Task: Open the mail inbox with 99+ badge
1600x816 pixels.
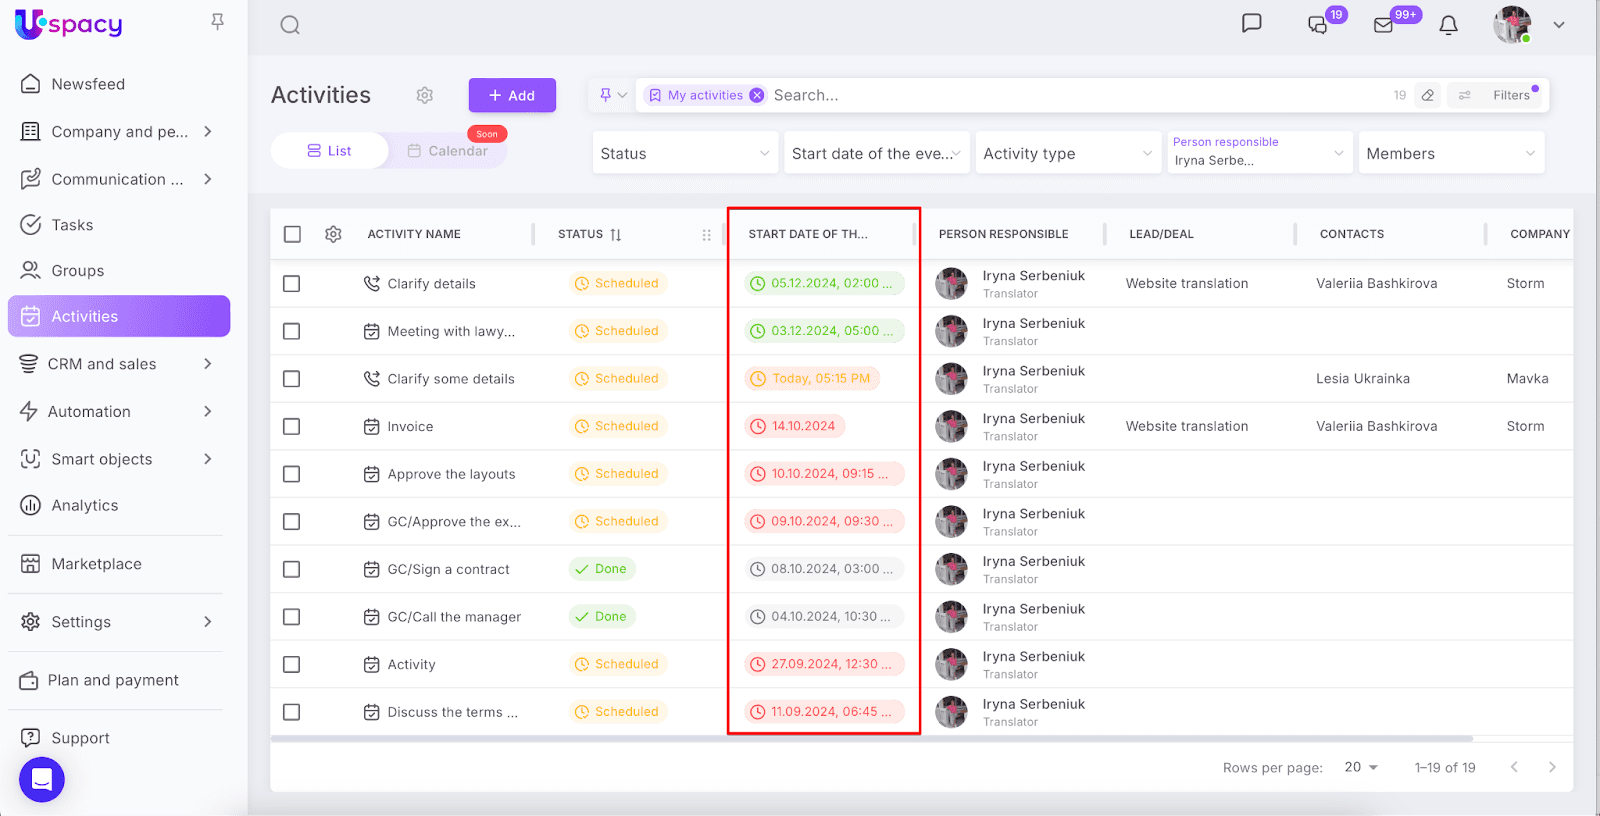Action: tap(1384, 25)
